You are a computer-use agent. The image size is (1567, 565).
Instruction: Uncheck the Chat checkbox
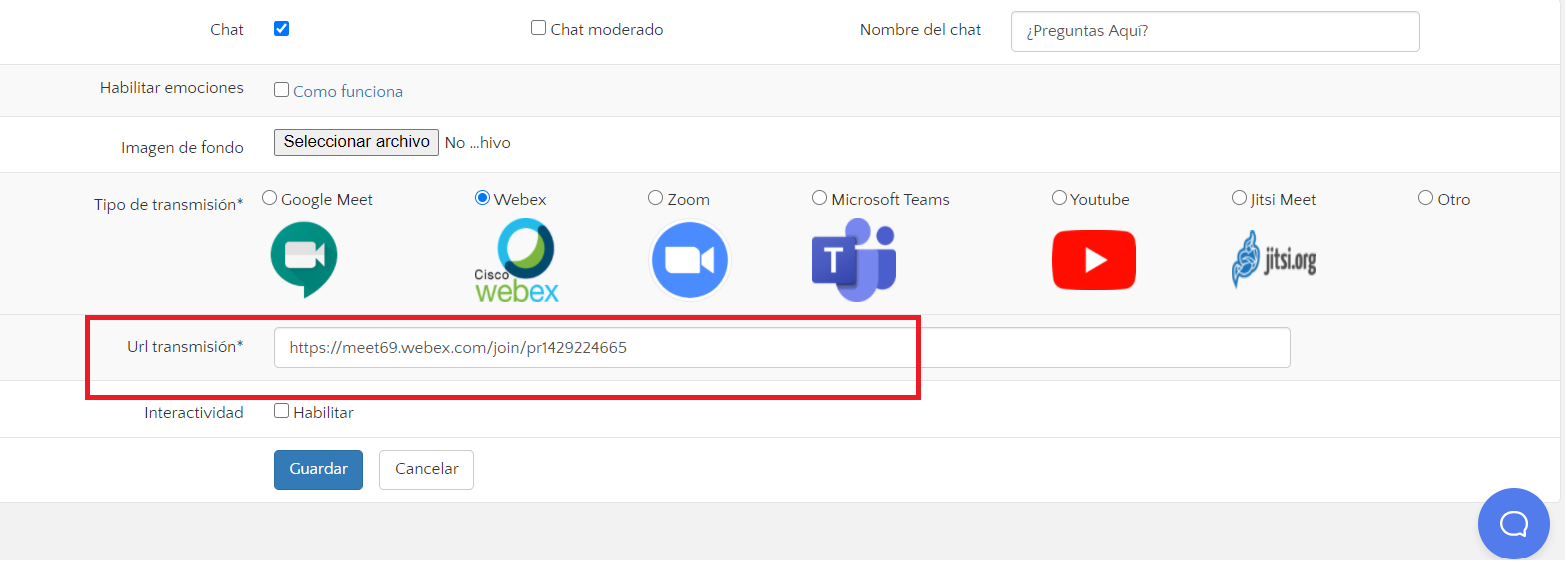tap(282, 29)
